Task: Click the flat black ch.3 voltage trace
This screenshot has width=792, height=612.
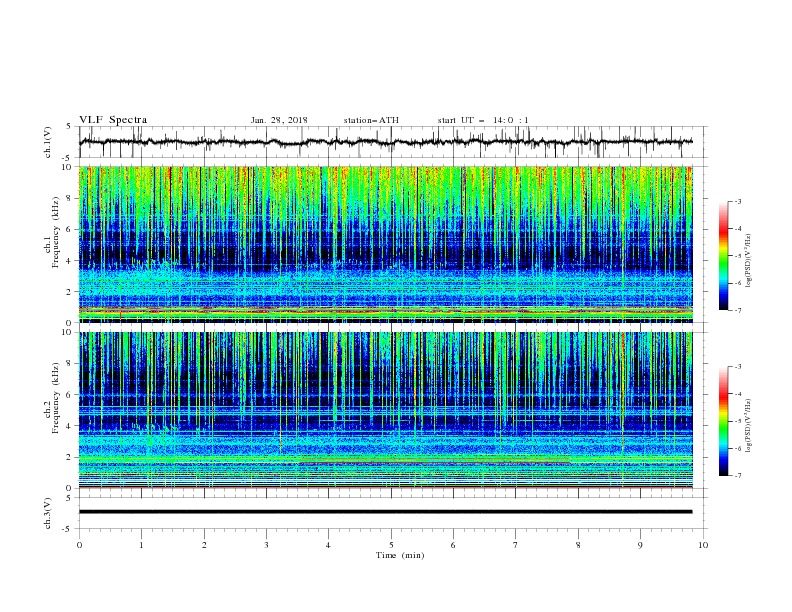Action: 385,512
